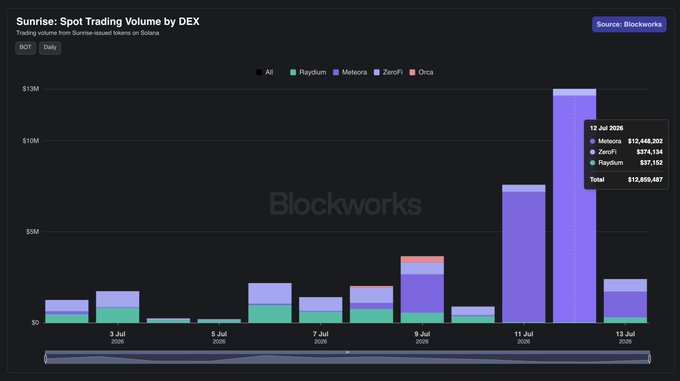
Task: Click the 6 Jul ZeroFi bar segment
Action: coord(270,294)
